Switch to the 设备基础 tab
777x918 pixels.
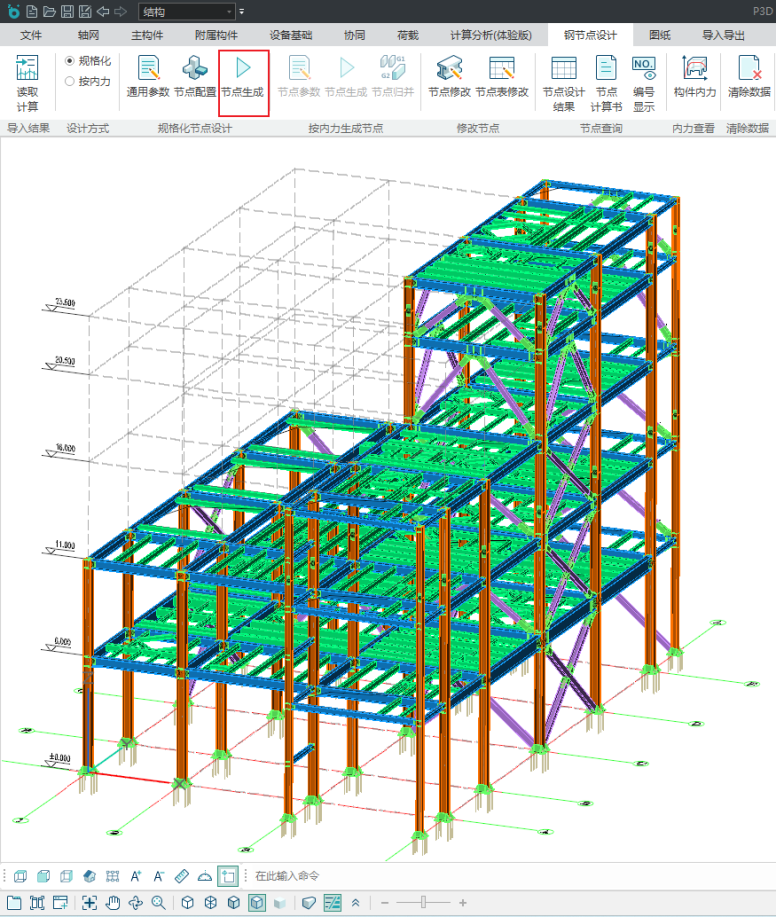pos(290,35)
